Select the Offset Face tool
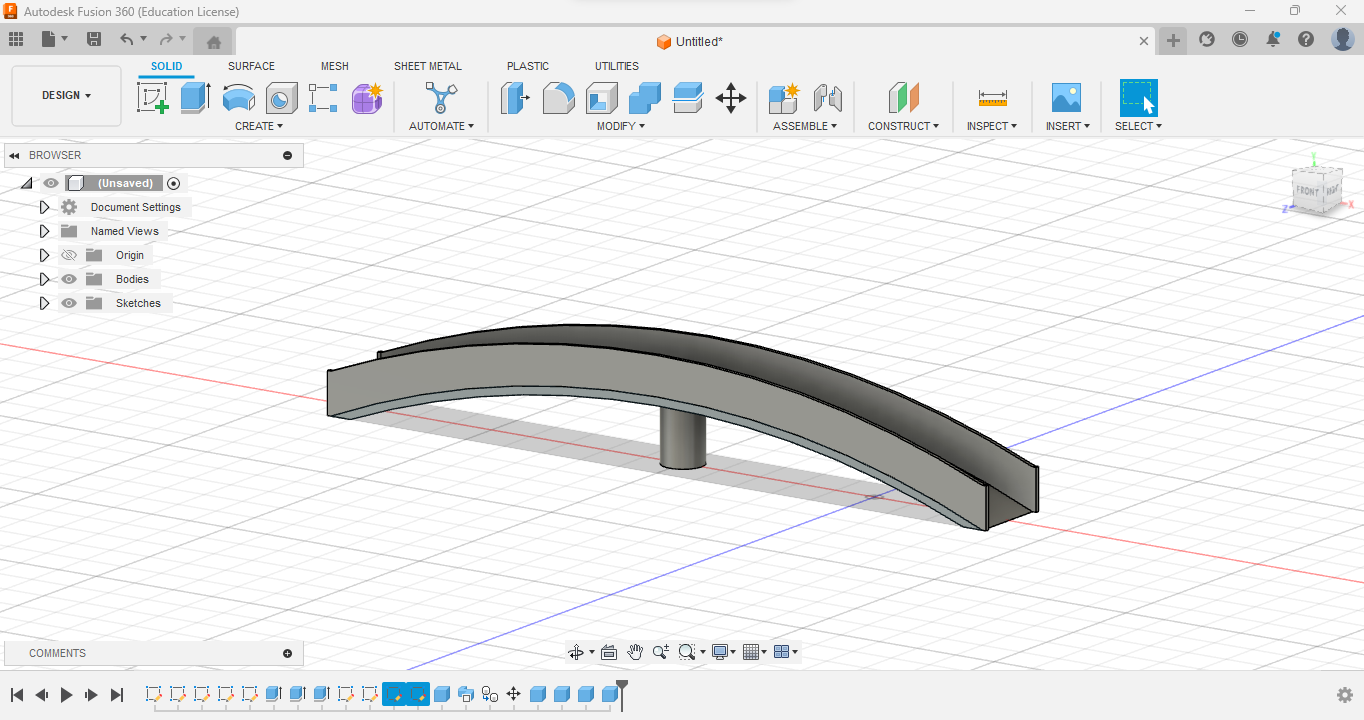The width and height of the screenshot is (1364, 720). 688,98
